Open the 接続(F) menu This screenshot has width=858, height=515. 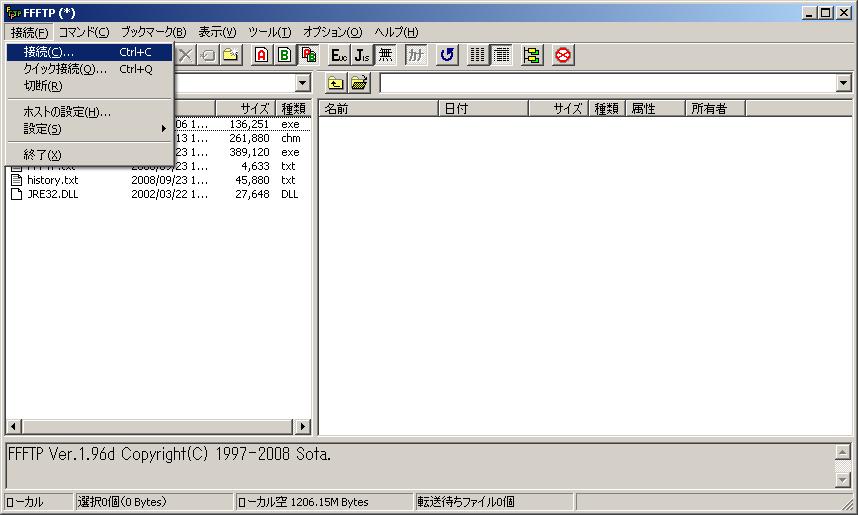(x=29, y=32)
